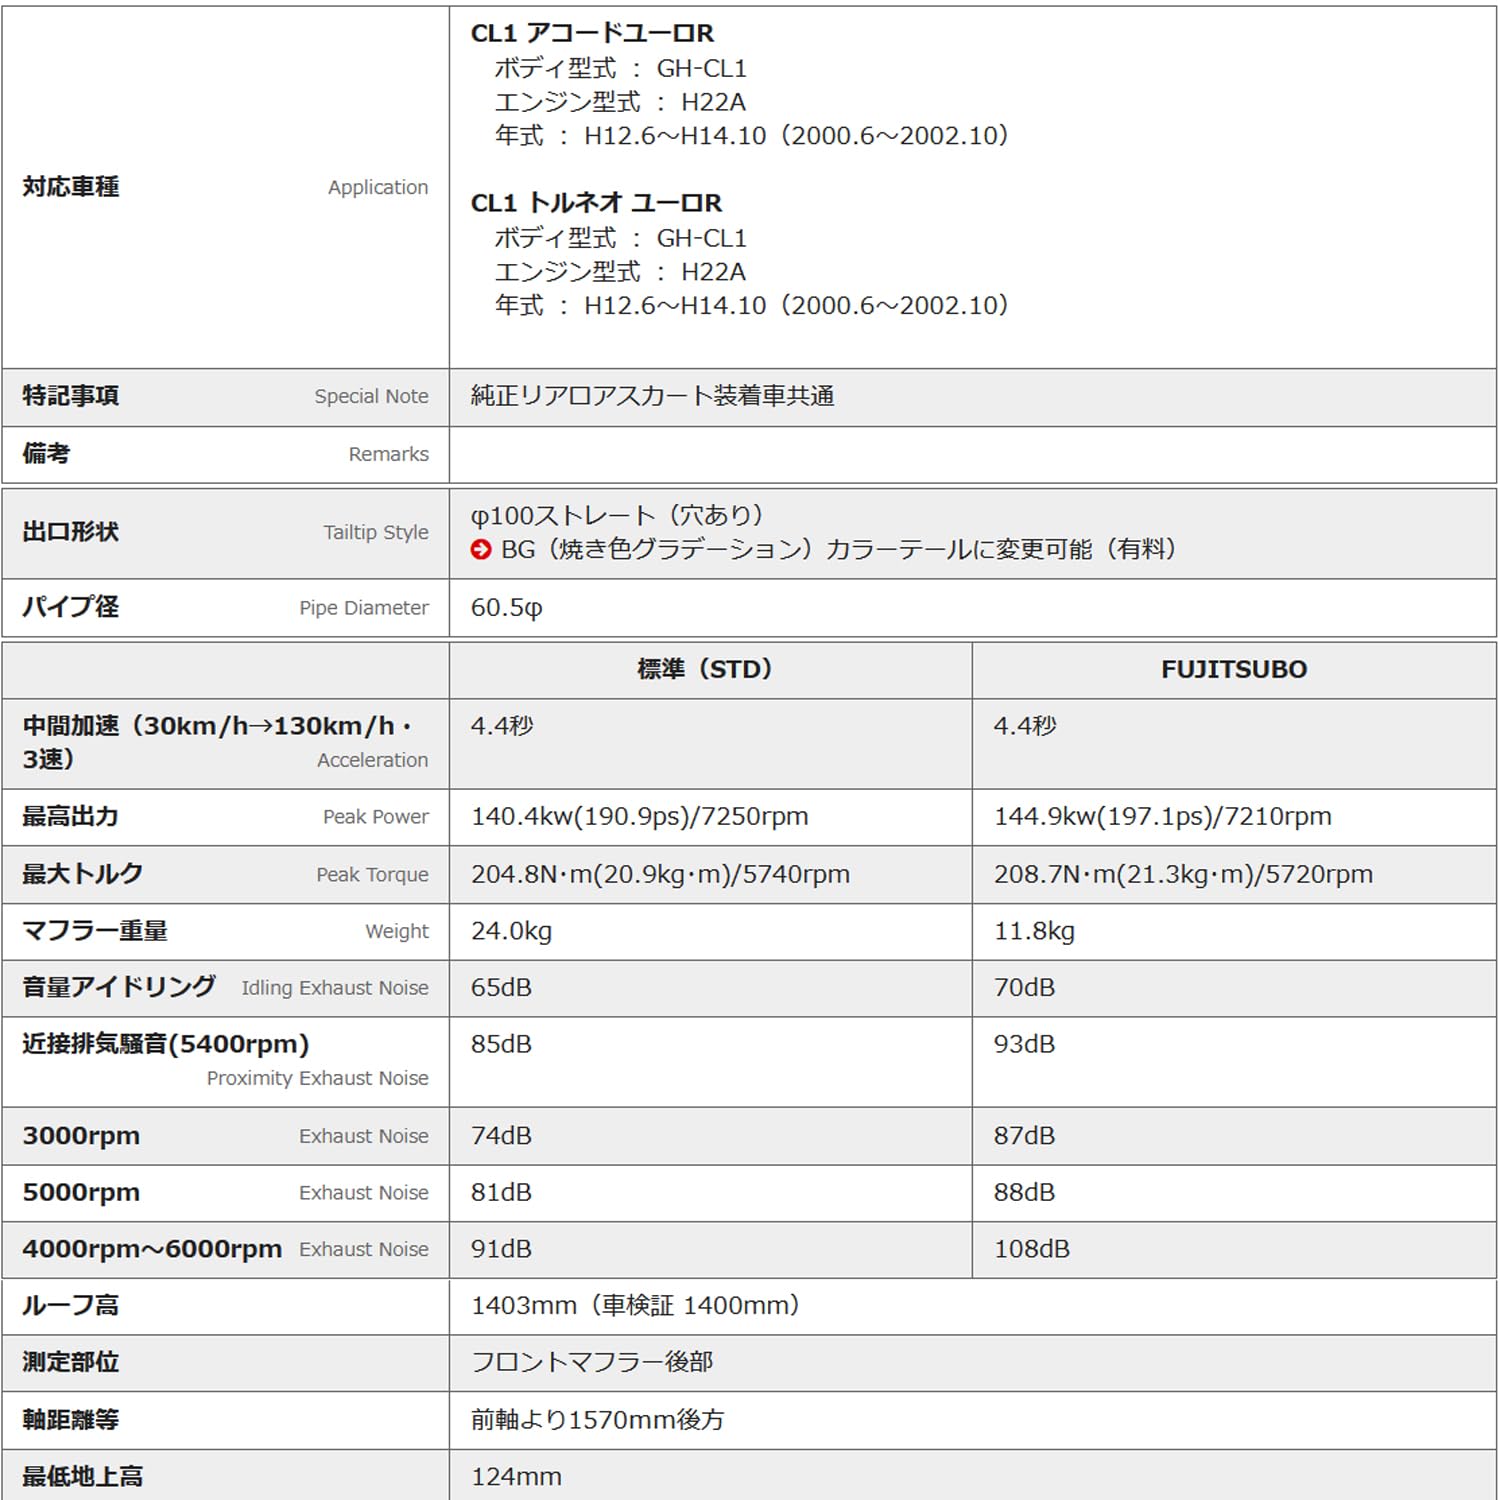The width and height of the screenshot is (1500, 1500).
Task: Open the BG（焼き色グラデーション）カラーテール link
Action: coord(838,549)
